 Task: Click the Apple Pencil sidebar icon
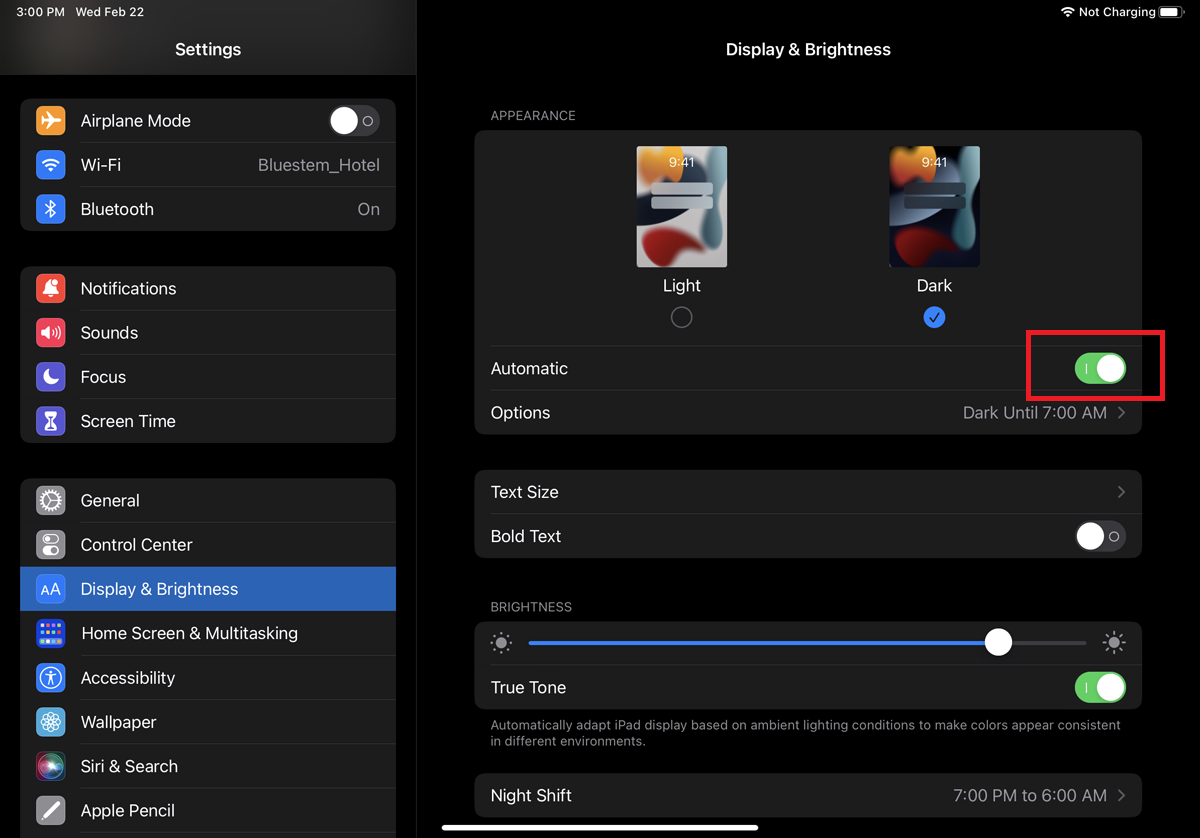pos(50,810)
